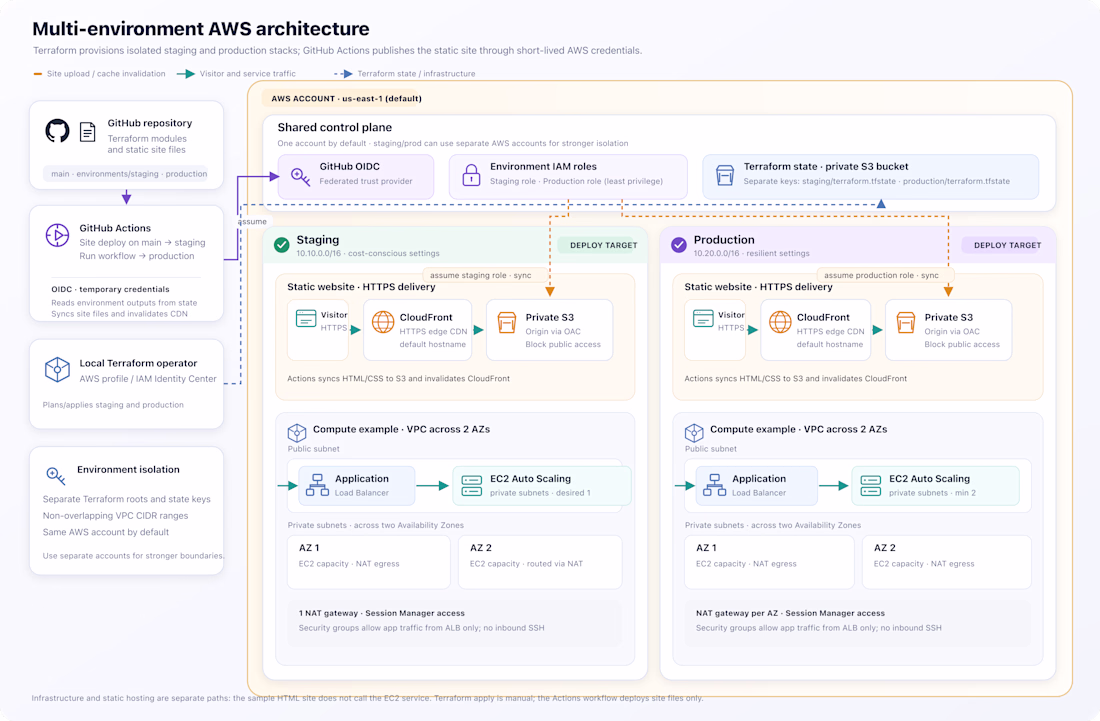Click the Production EC2 Auto Scaling icon
The image size is (1100, 721).
(x=871, y=485)
